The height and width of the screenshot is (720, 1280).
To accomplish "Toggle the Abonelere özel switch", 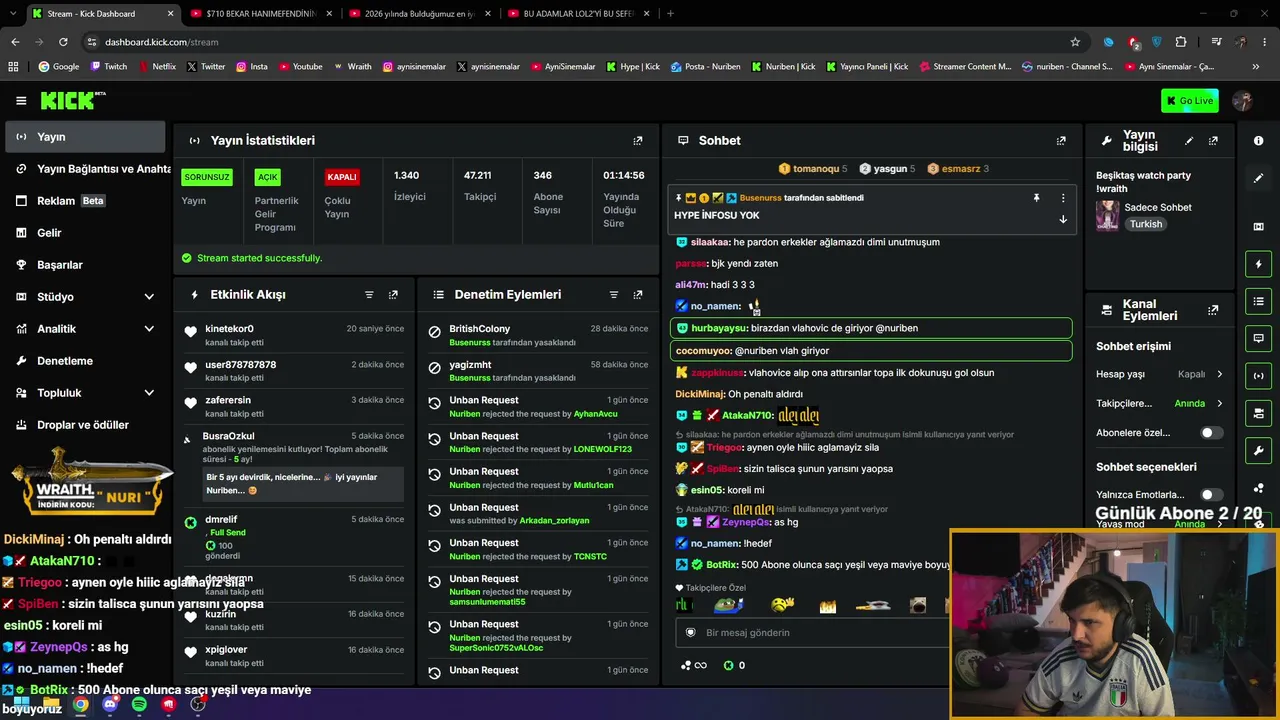I will pyautogui.click(x=1211, y=433).
